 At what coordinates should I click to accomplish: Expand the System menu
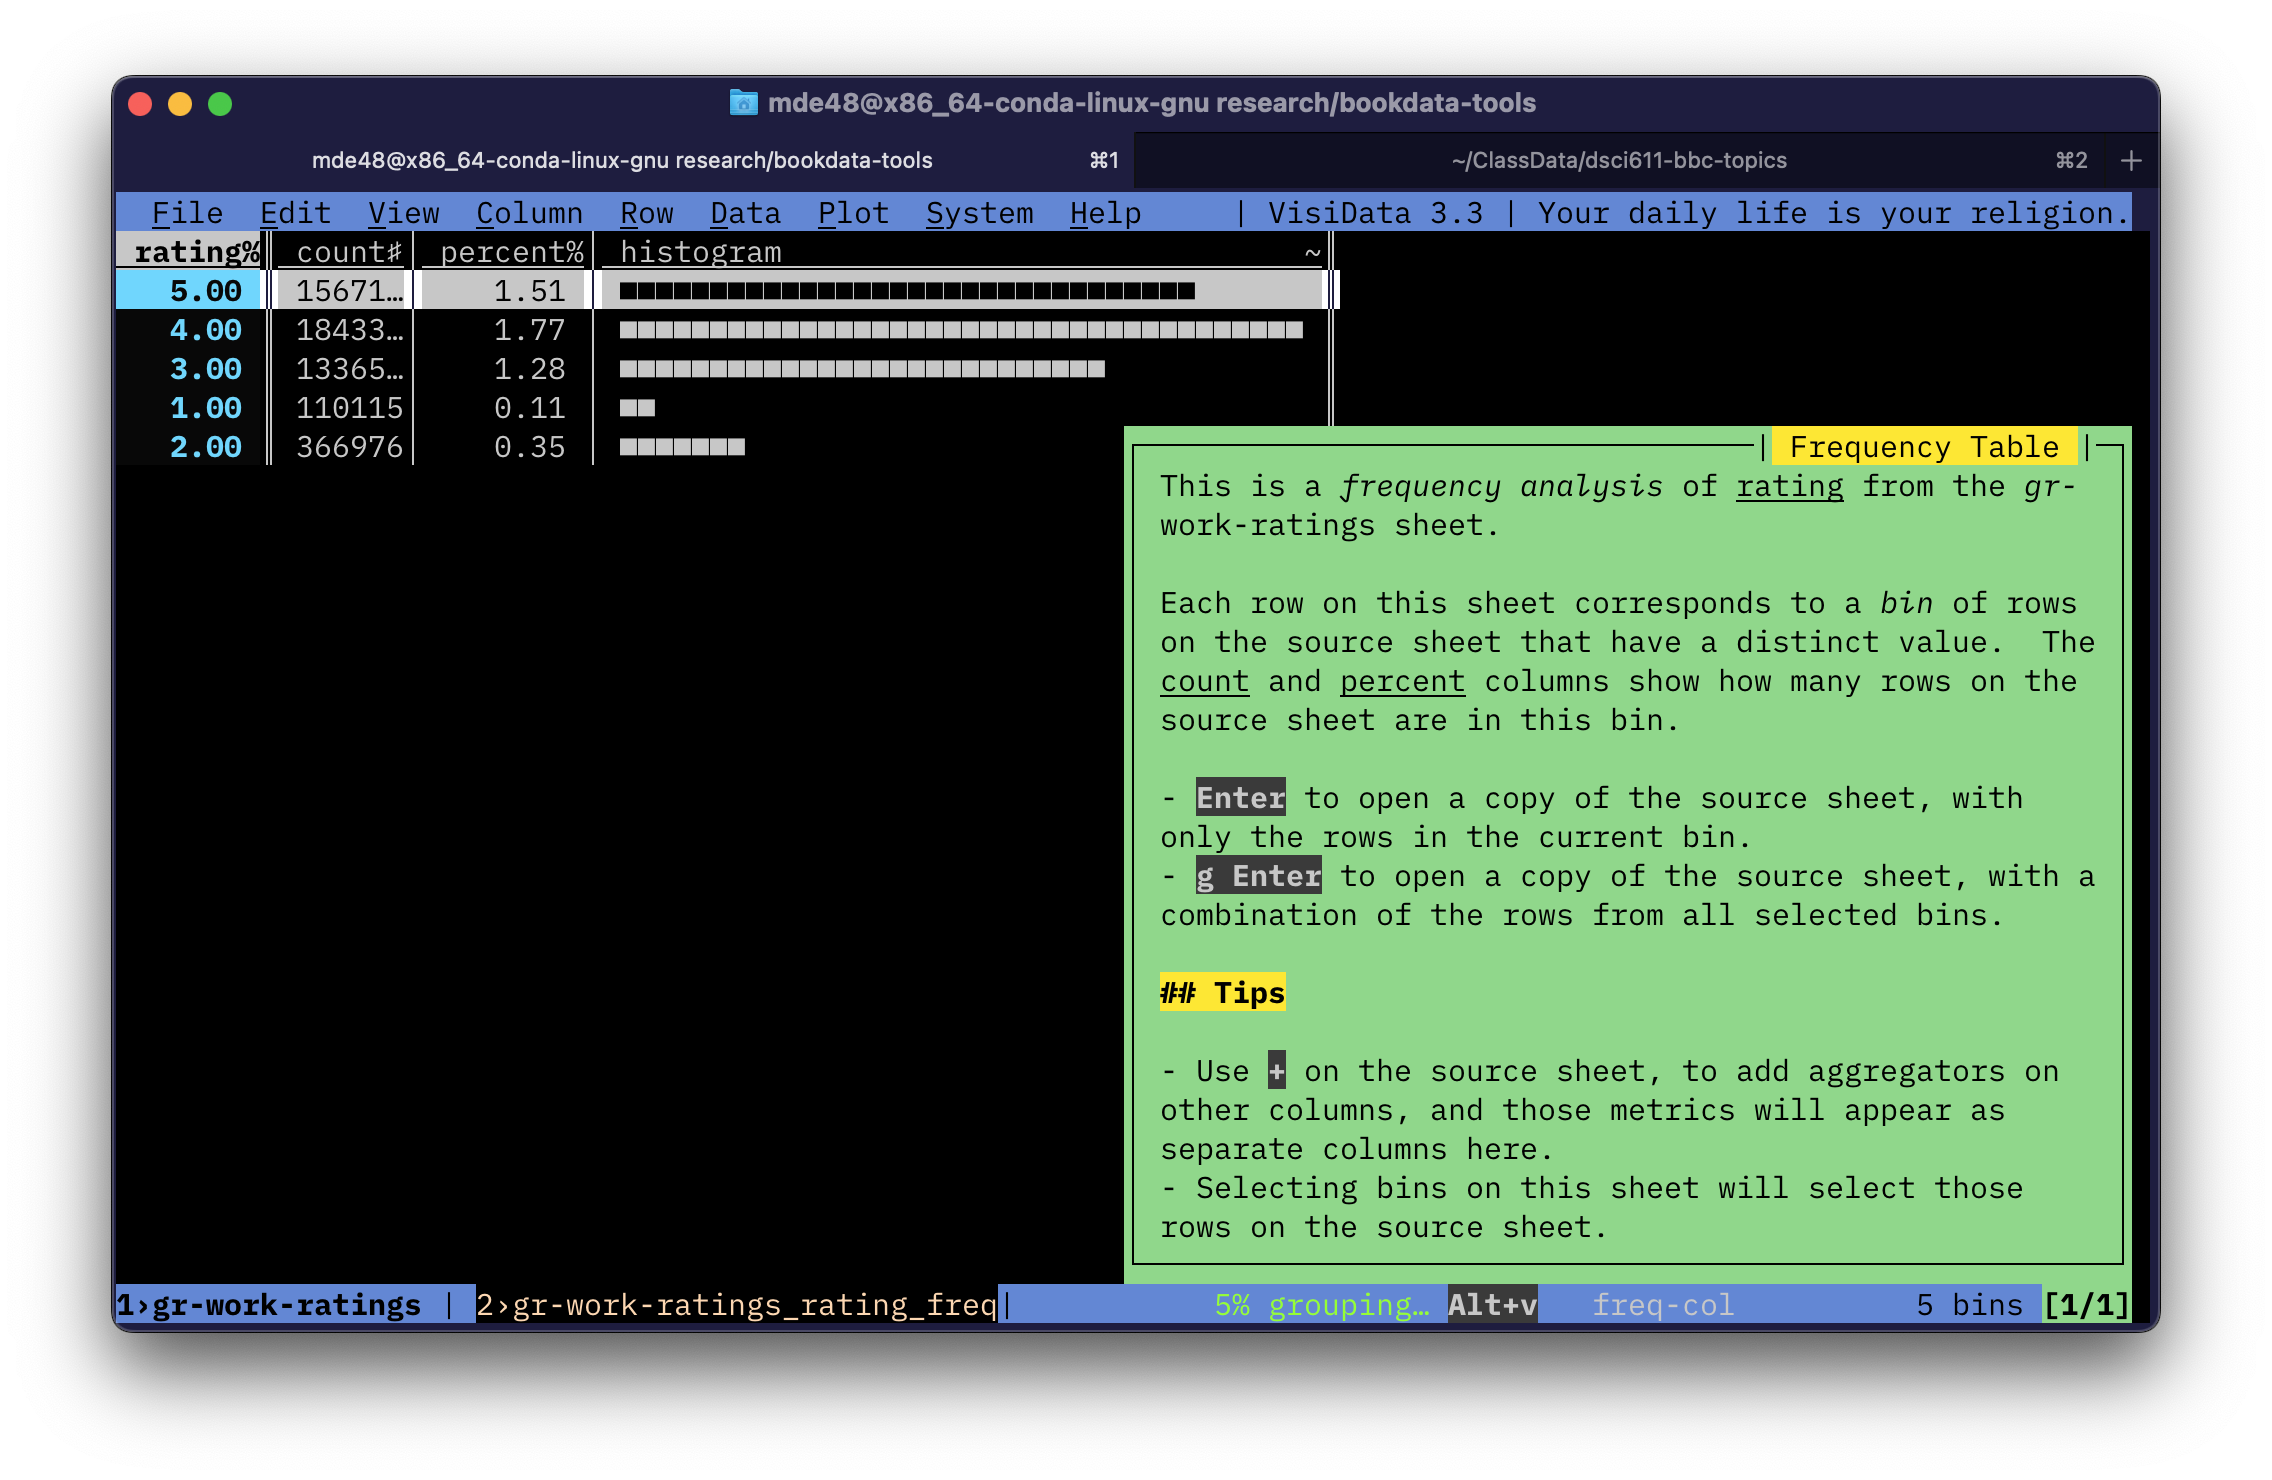point(979,213)
